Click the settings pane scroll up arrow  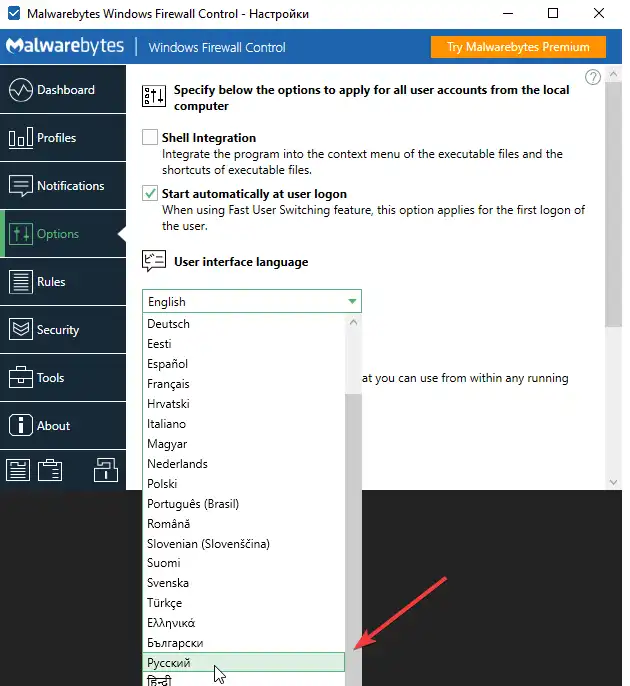[613, 74]
